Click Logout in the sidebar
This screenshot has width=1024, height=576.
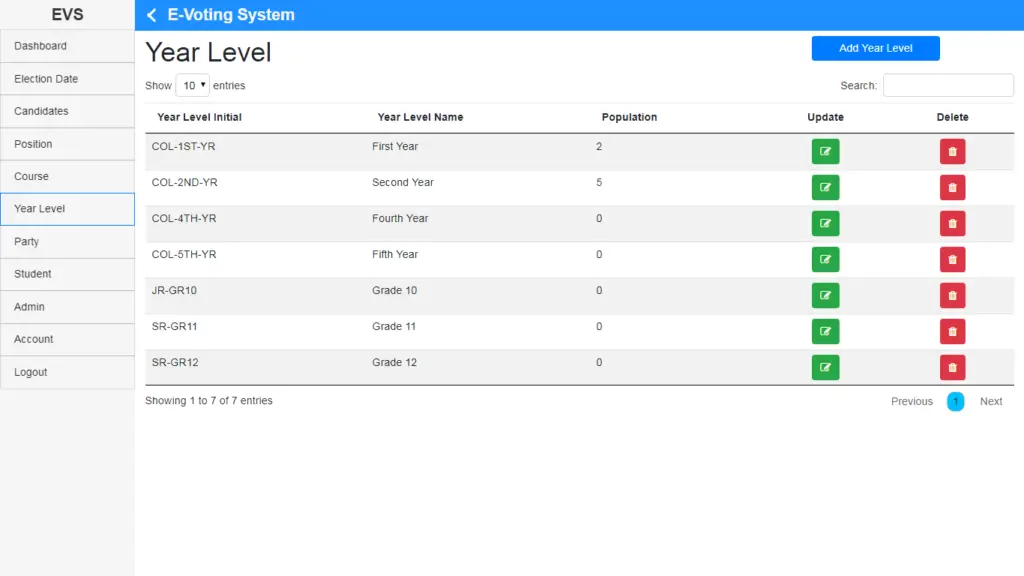[30, 372]
